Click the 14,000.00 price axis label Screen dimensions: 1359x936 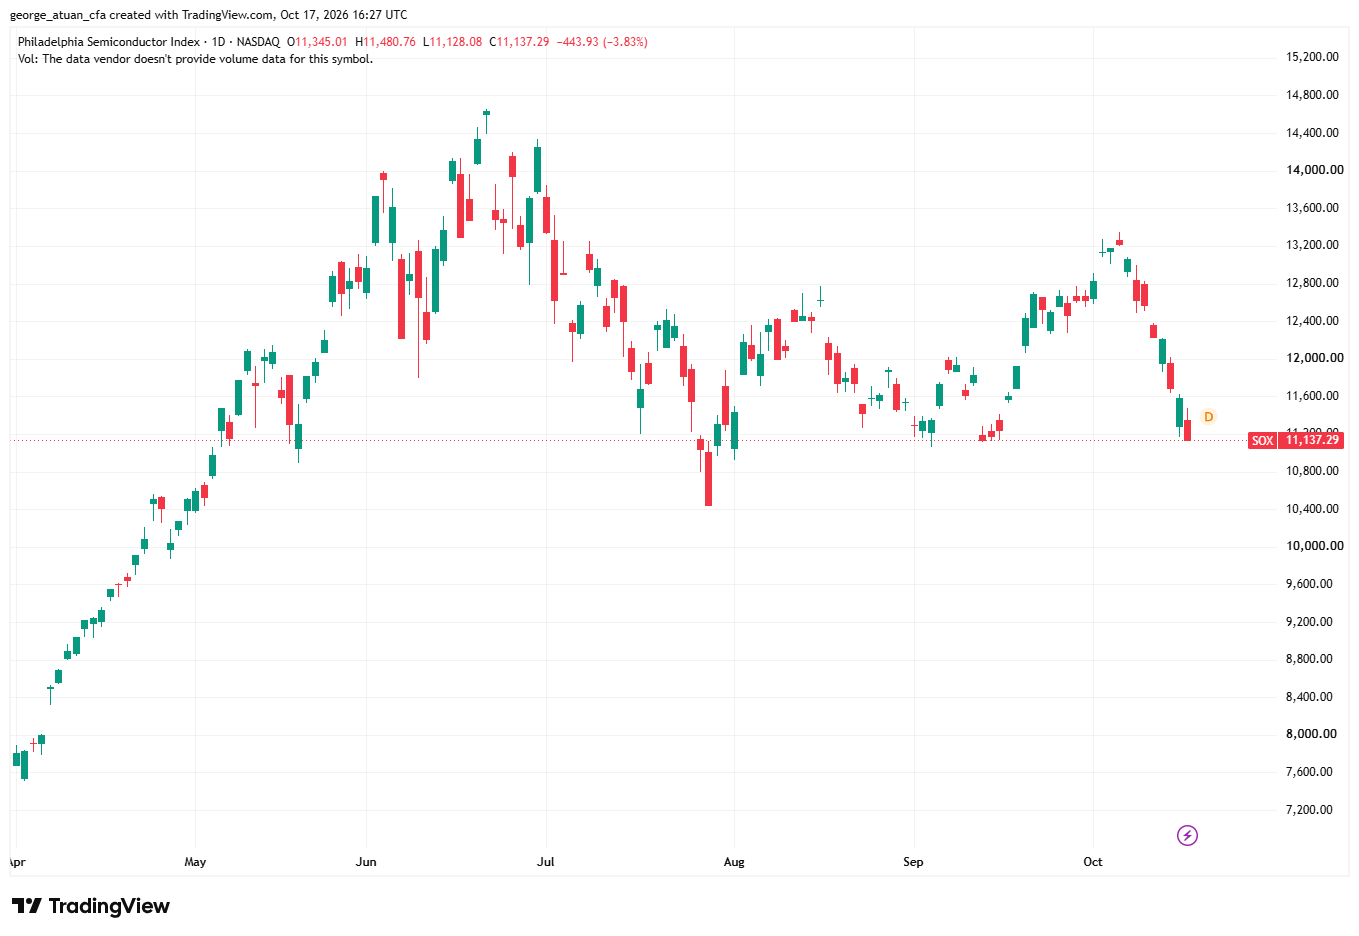click(1314, 170)
